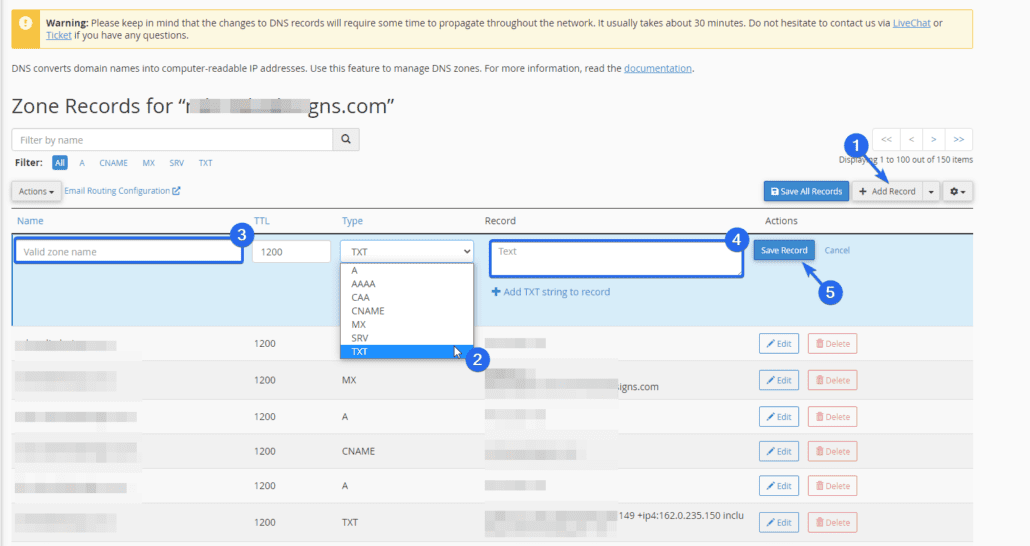Image resolution: width=1030 pixels, height=546 pixels.
Task: Filter records by TXT type
Action: [206, 163]
